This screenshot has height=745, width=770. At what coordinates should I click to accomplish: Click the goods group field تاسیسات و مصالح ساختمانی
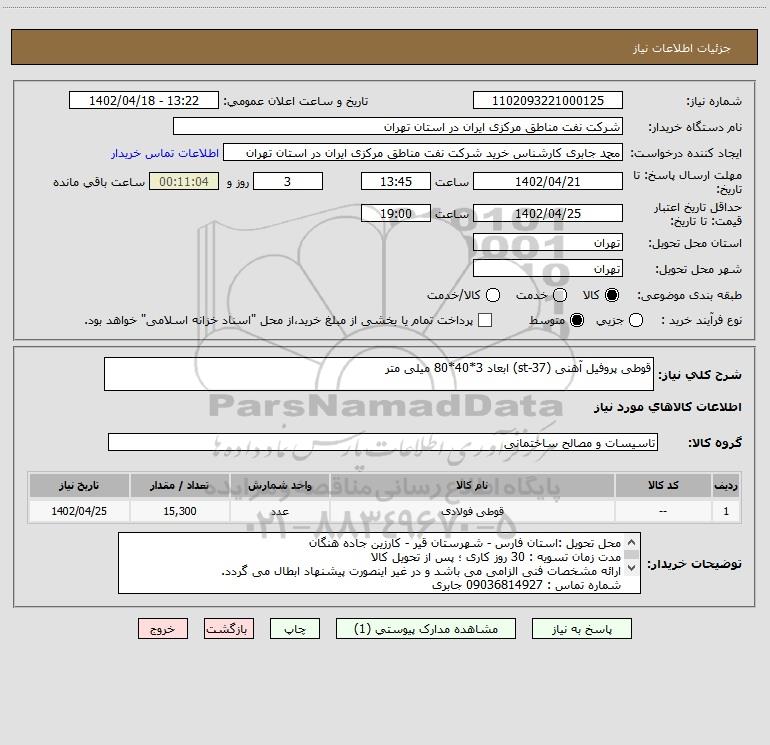pyautogui.click(x=383, y=442)
